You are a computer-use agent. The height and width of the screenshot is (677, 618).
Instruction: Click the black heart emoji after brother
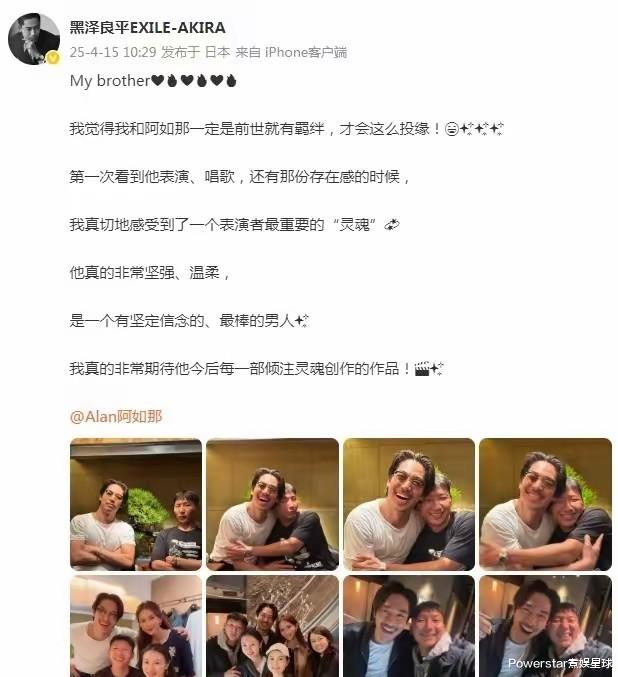tap(158, 80)
